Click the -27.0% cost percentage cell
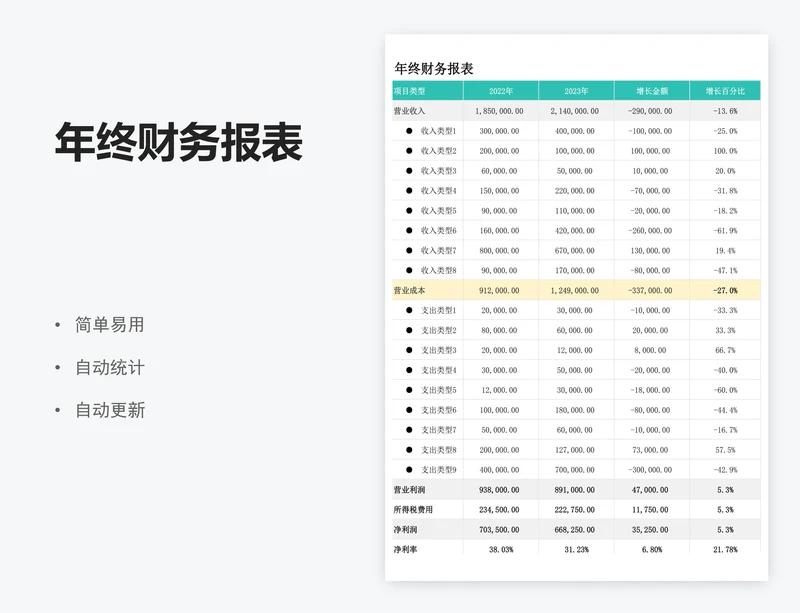Viewport: 800px width, 613px height. click(725, 290)
